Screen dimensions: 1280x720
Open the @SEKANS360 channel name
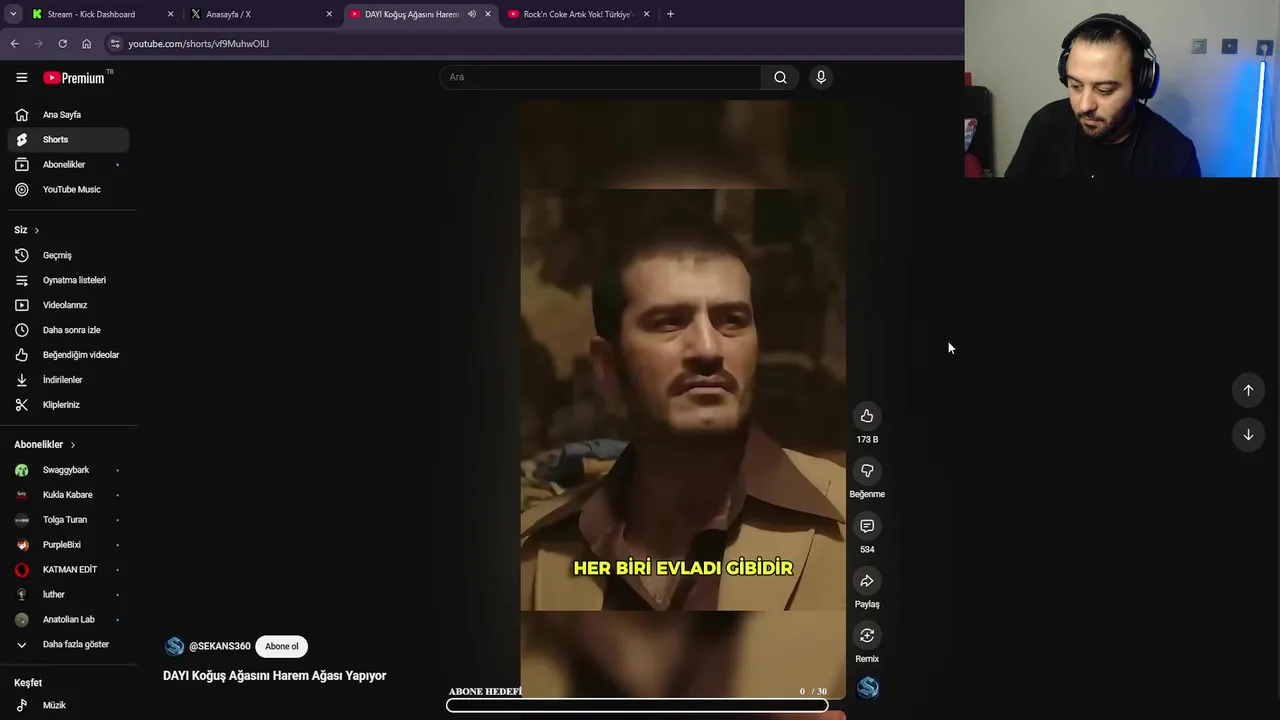pyautogui.click(x=219, y=646)
